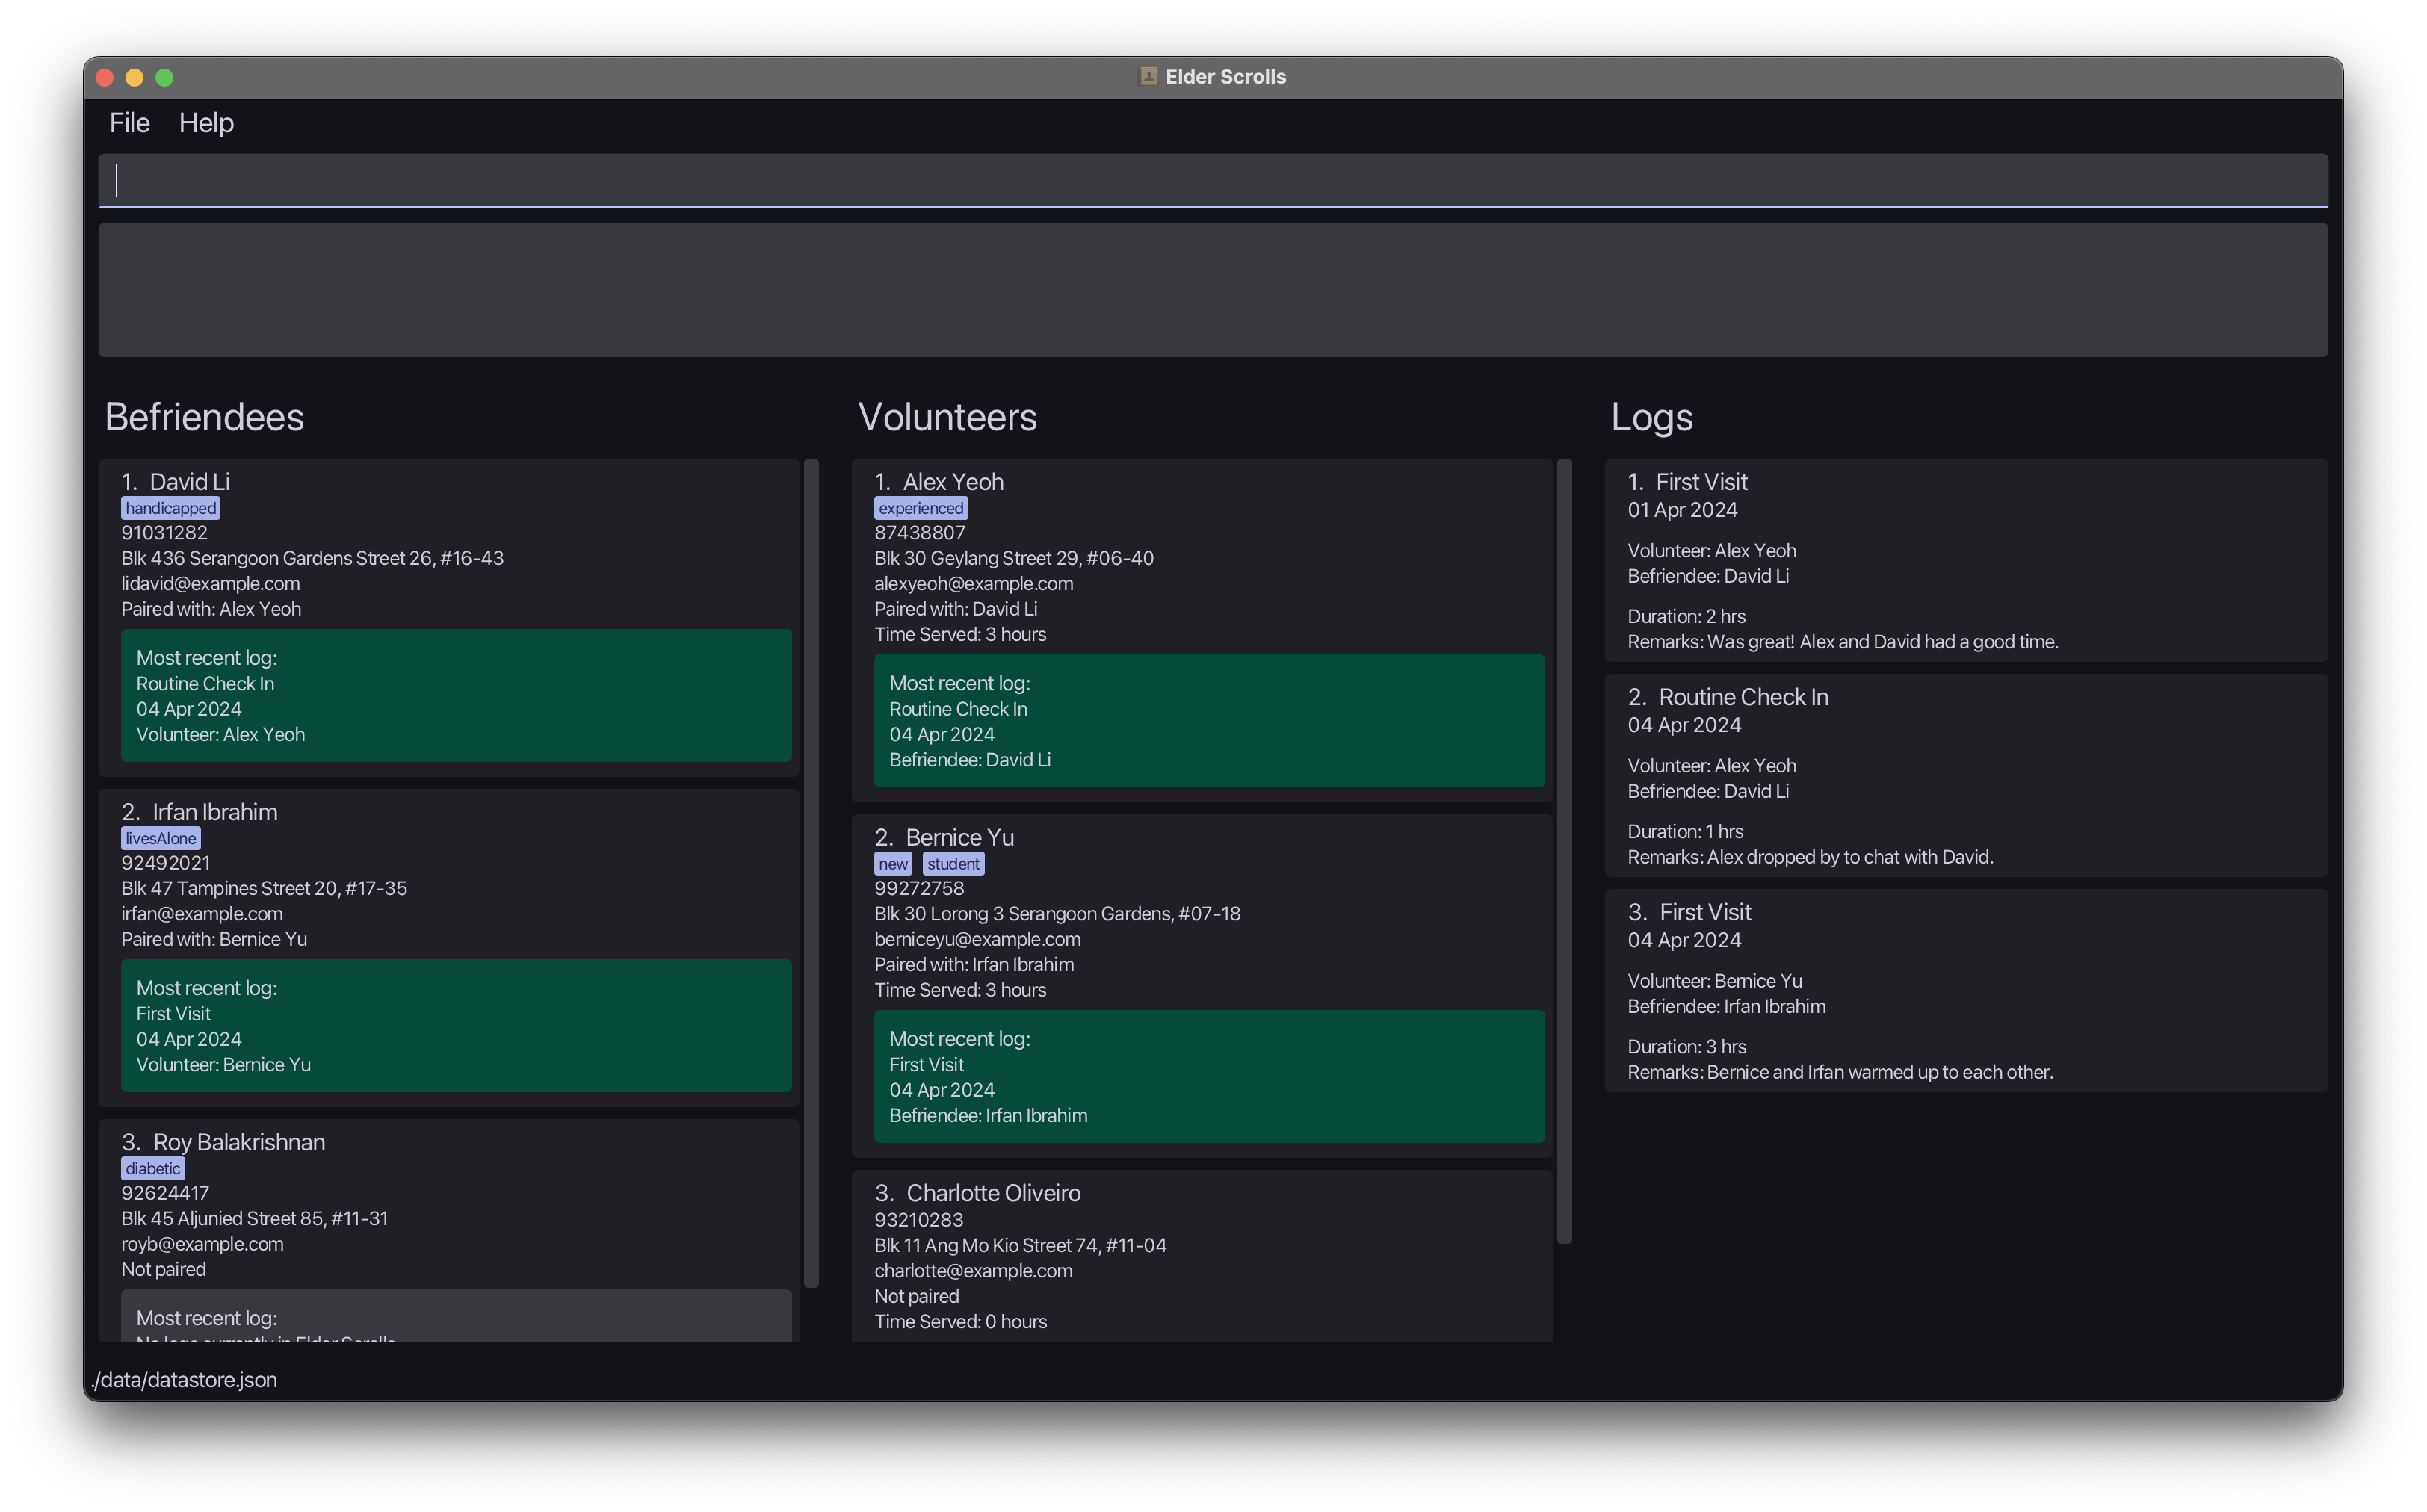Image resolution: width=2427 pixels, height=1512 pixels.
Task: Select the Alex Yeoh volunteer name
Action: pos(952,481)
